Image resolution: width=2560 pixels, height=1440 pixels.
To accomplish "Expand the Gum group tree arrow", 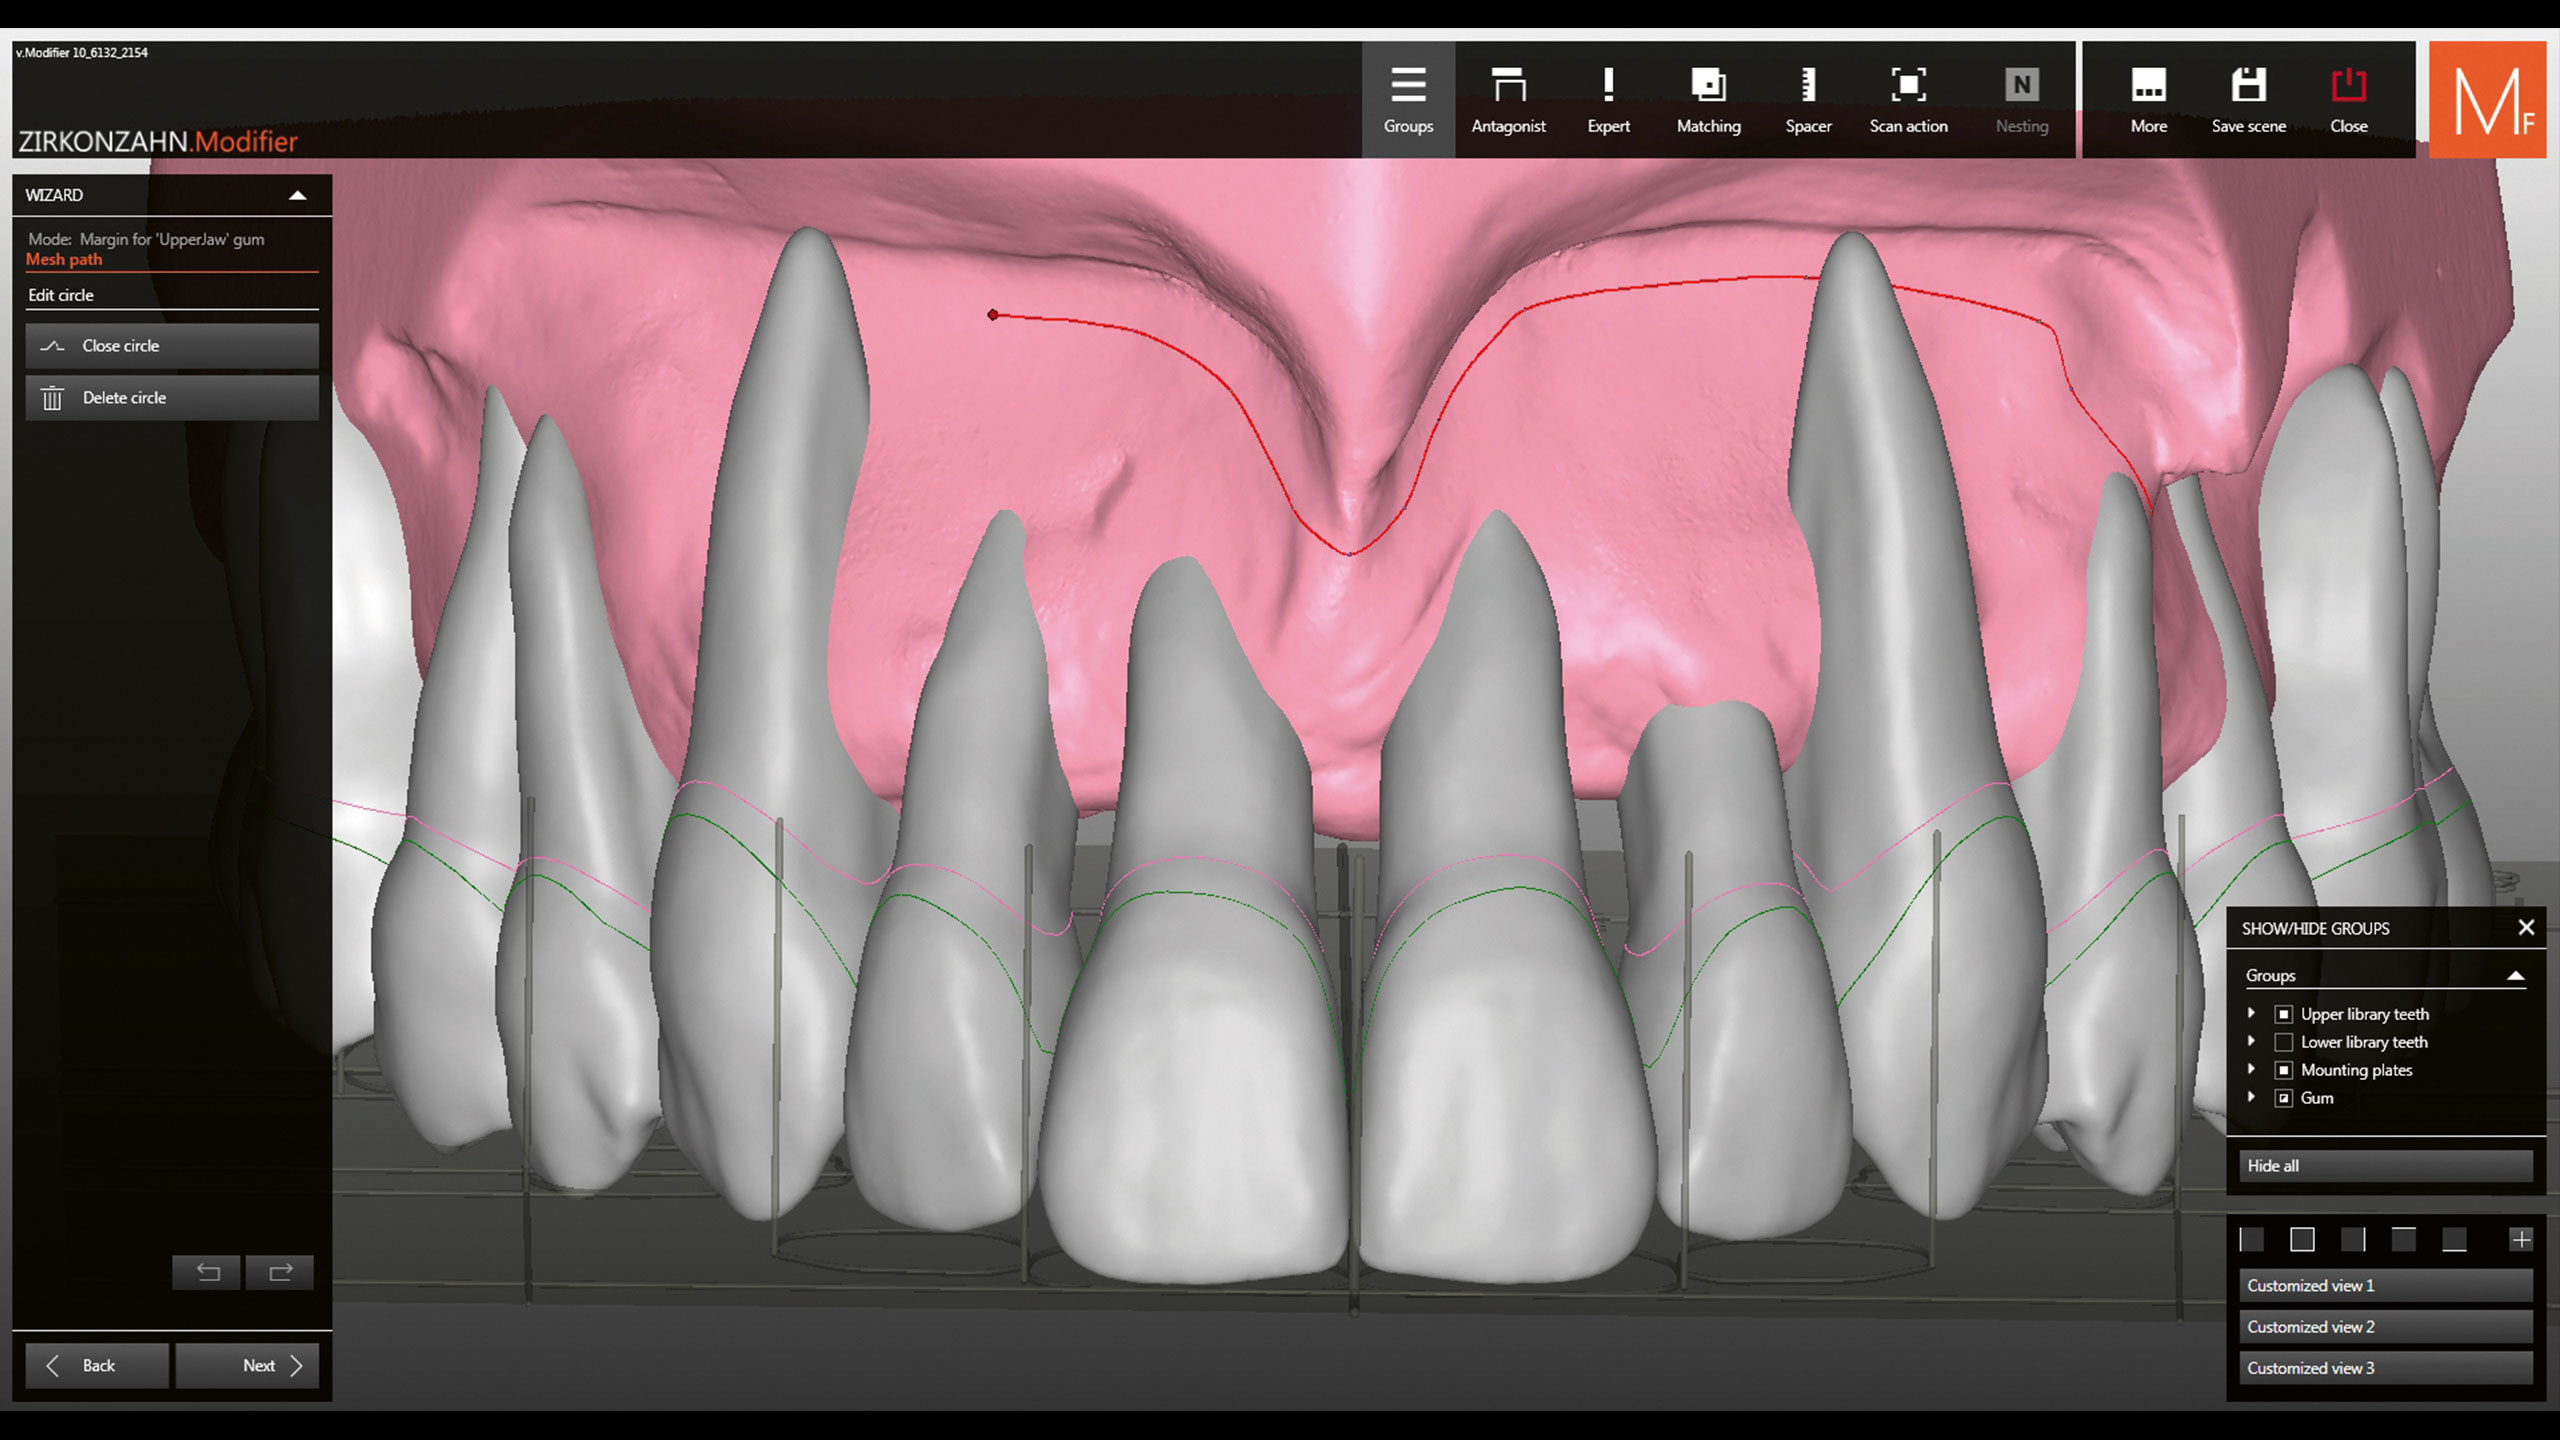I will coord(2251,1097).
